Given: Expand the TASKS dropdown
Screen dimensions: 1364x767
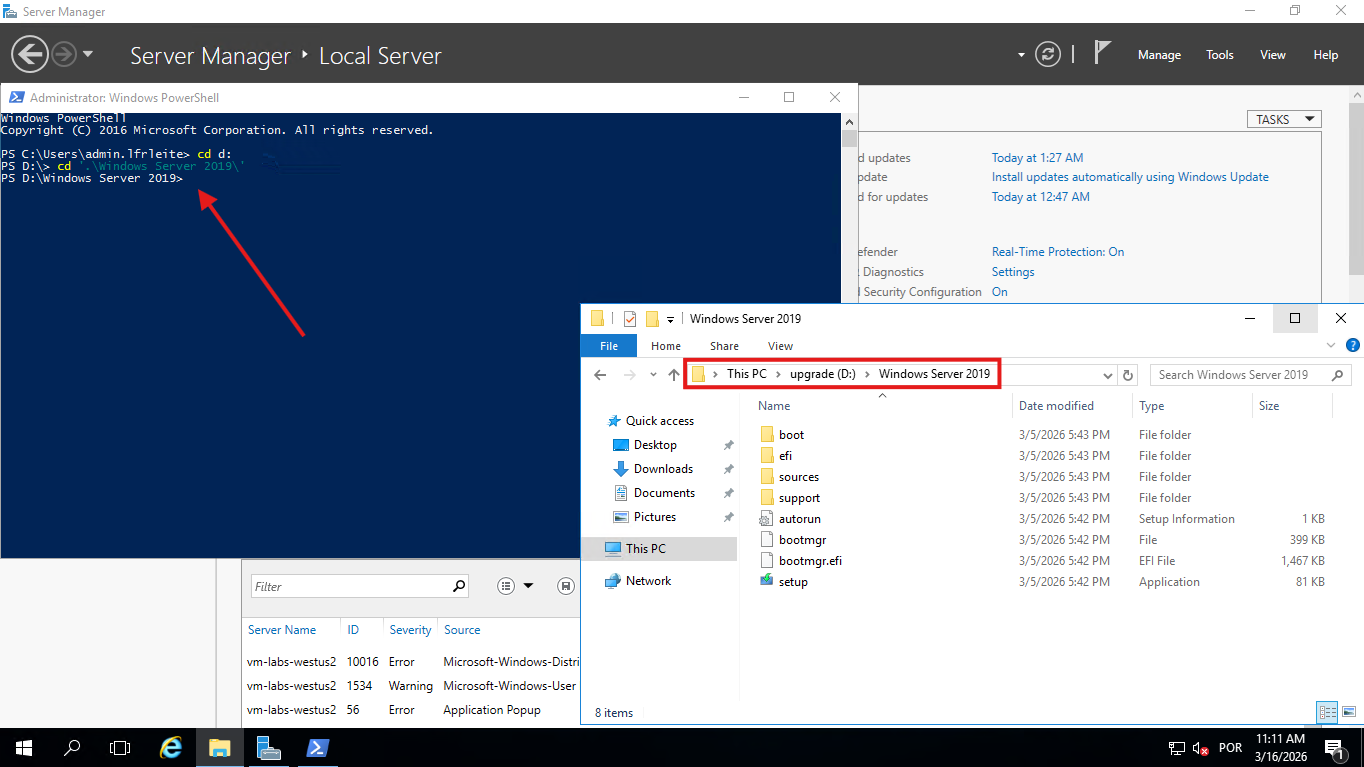Looking at the screenshot, I should point(1284,119).
